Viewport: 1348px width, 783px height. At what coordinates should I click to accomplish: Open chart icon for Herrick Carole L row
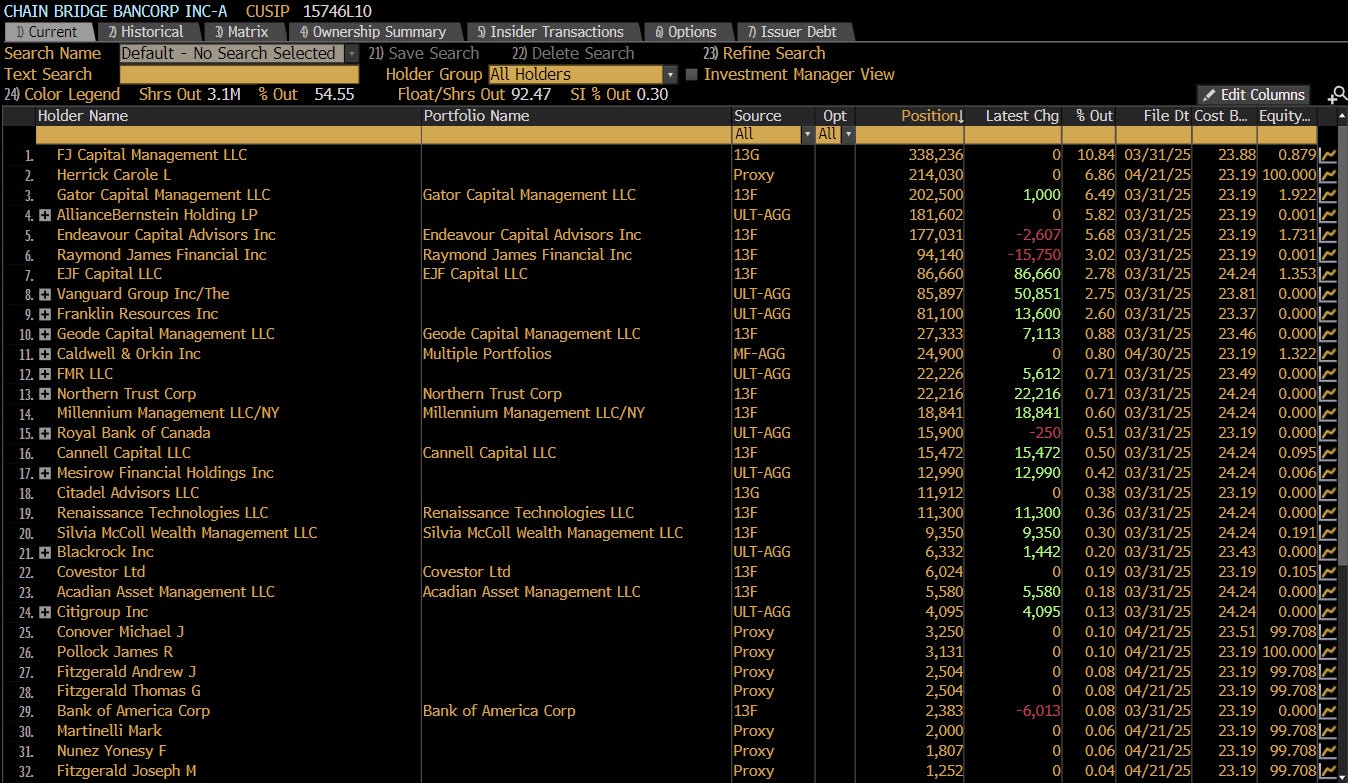pyautogui.click(x=1328, y=175)
